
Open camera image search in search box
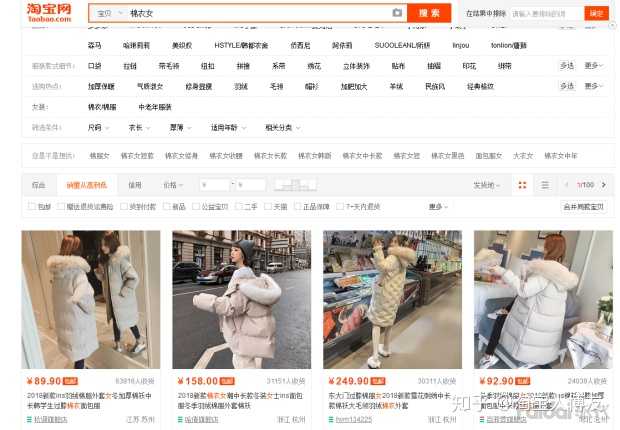tap(397, 13)
